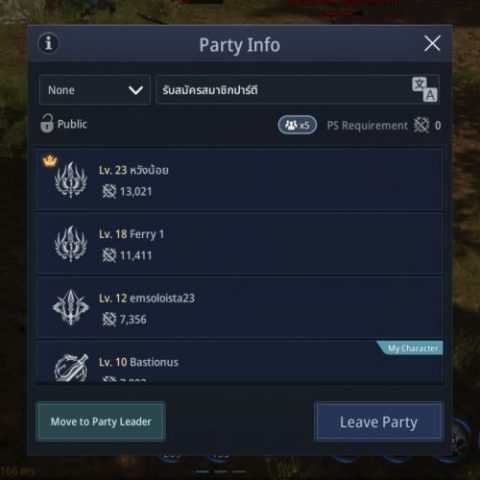The height and width of the screenshot is (480, 480).
Task: Click emsoloista23 class emblem icon
Action: coord(71,307)
